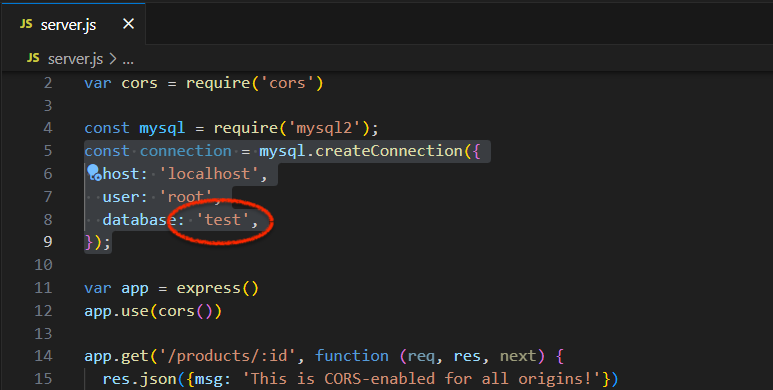Click line number 9 in gutter
This screenshot has height=390, width=773.
[48, 242]
